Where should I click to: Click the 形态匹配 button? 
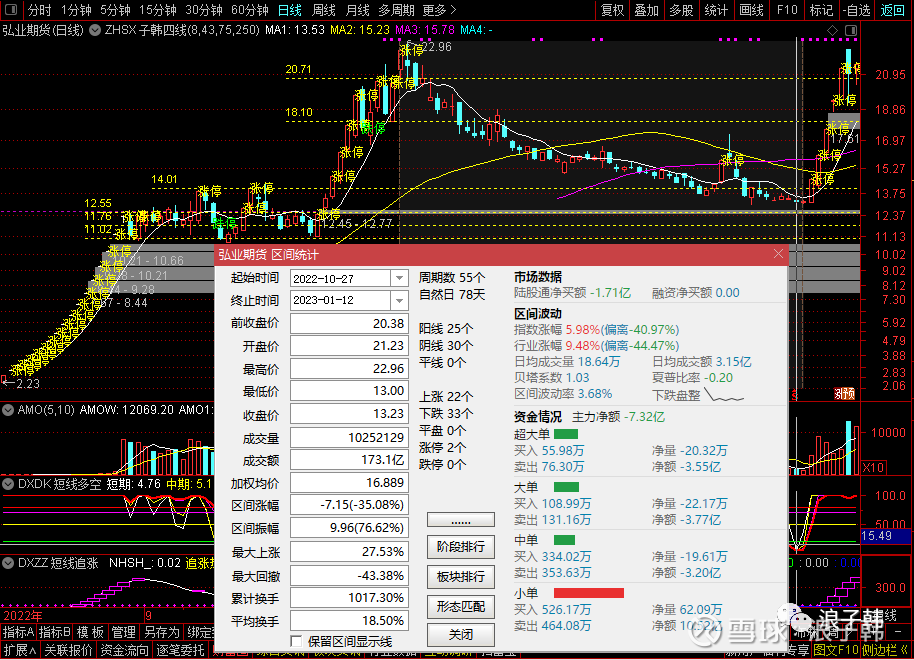[x=460, y=606]
